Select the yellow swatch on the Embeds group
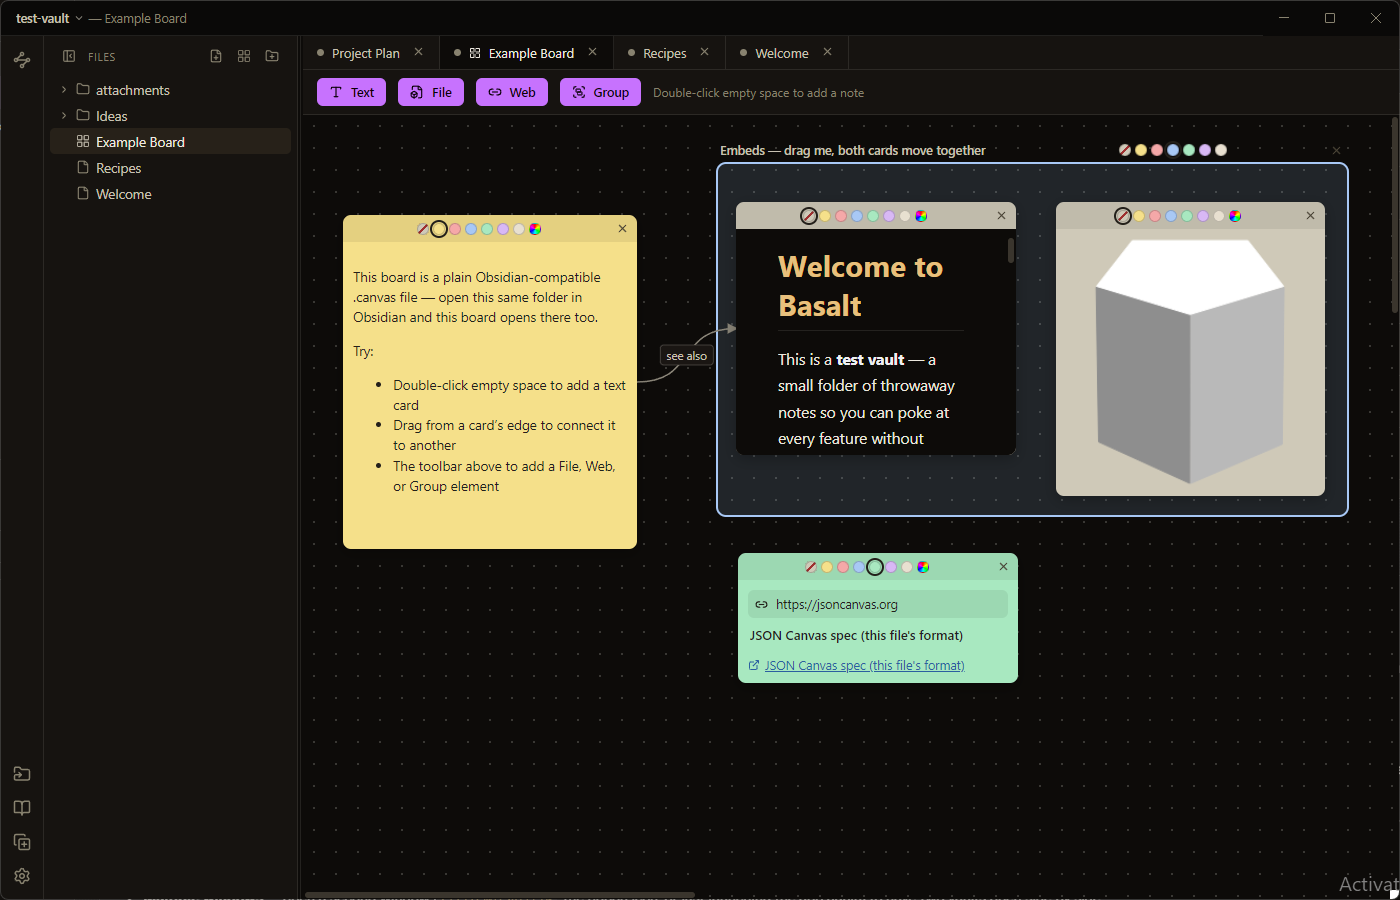This screenshot has width=1400, height=900. point(1141,150)
